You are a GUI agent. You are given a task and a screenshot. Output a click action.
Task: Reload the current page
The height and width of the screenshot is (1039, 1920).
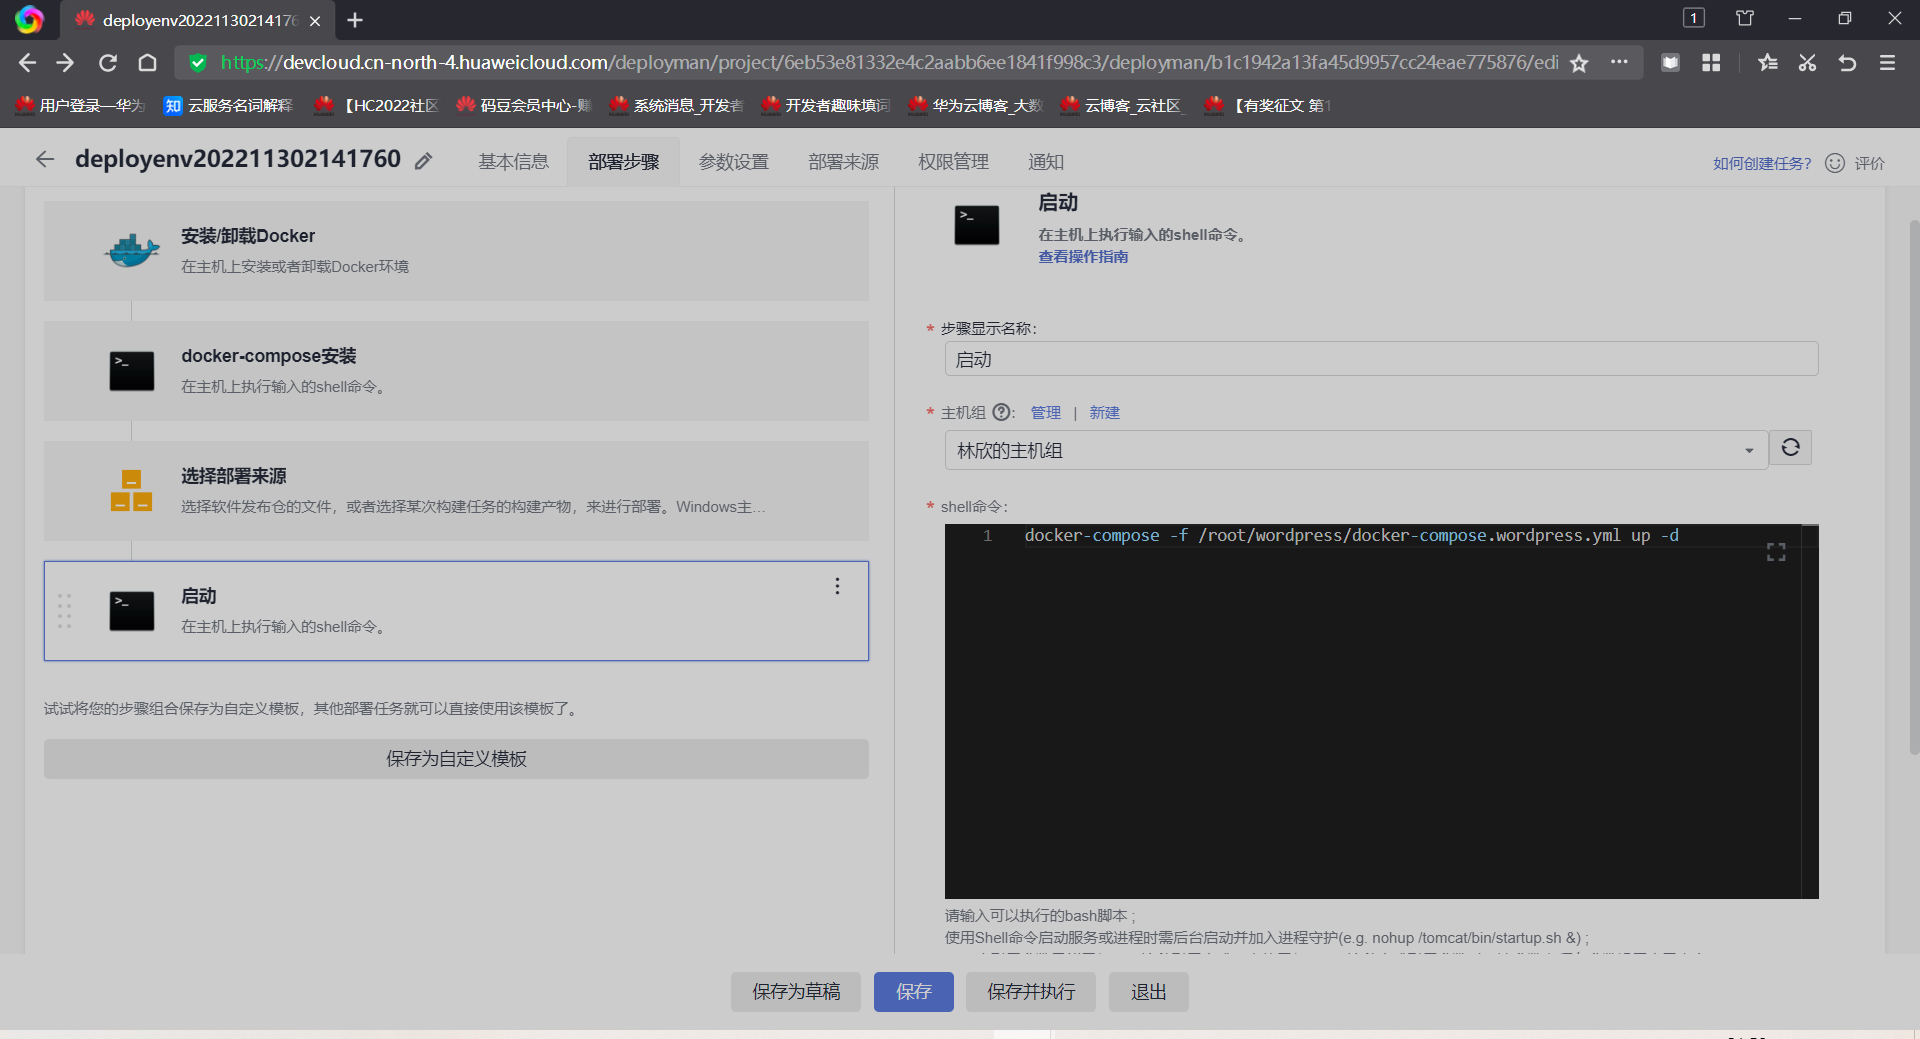point(108,63)
